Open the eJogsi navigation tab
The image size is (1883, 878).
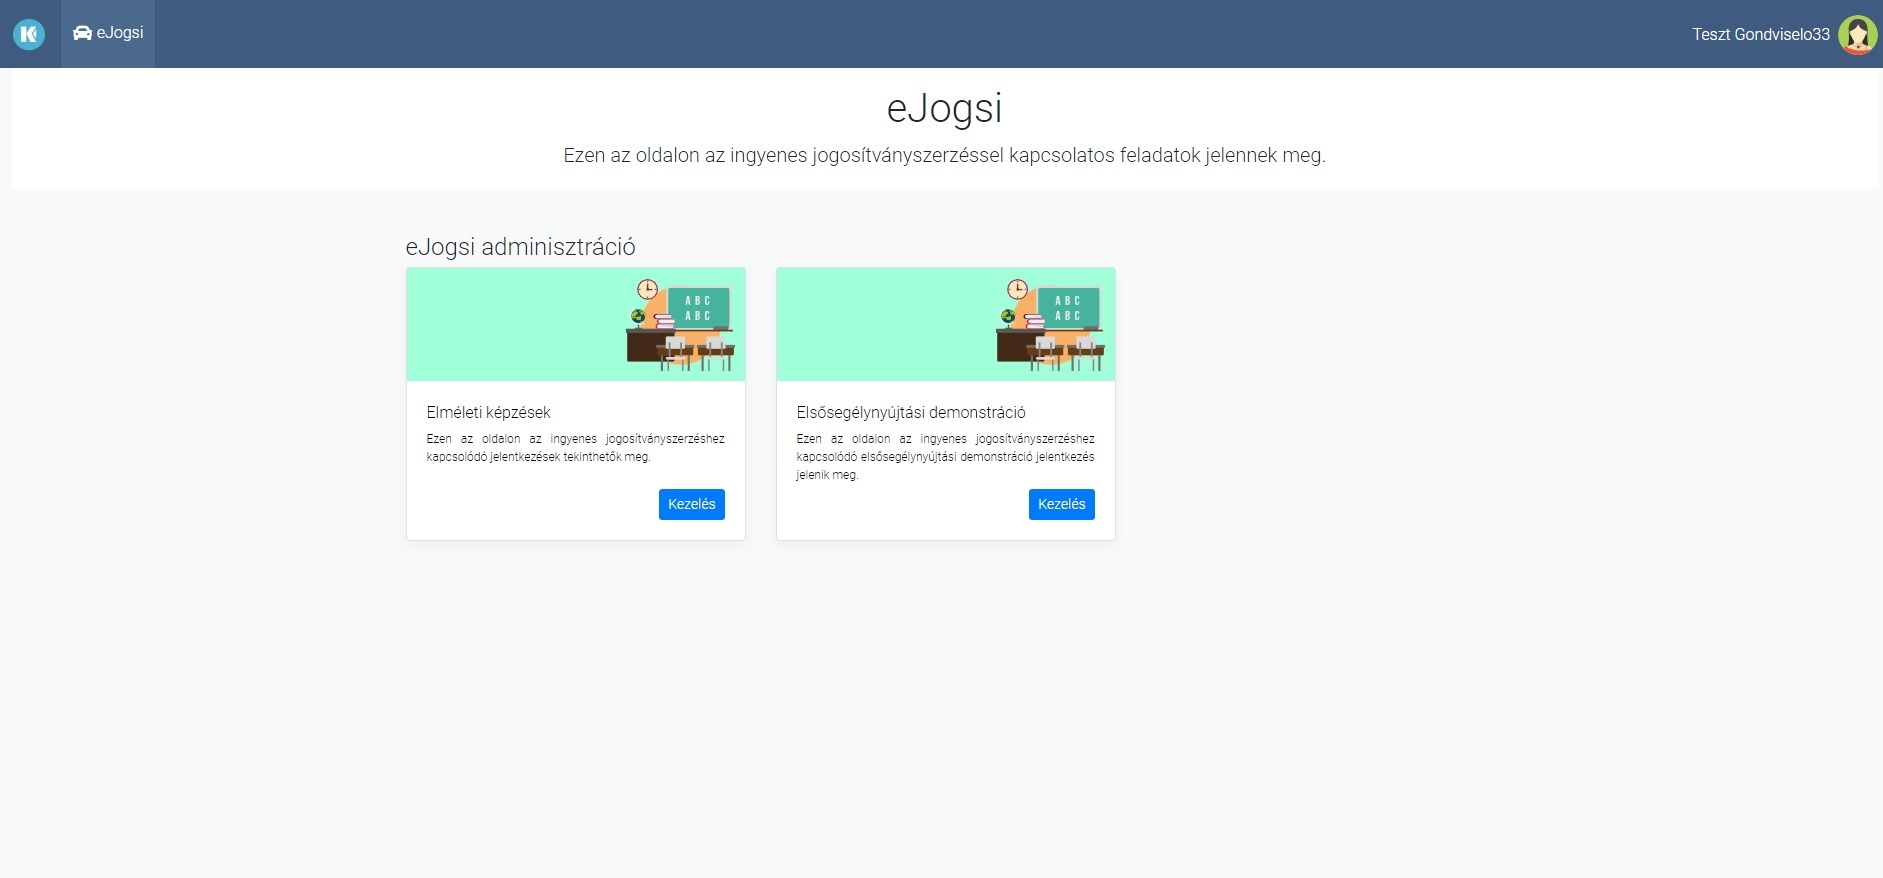click(x=108, y=34)
